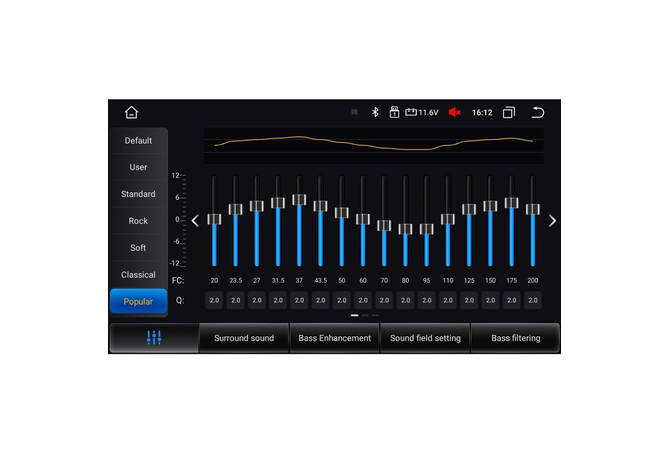This screenshot has width=670, height=453.
Task: Click the Q value box under 200 Hz
Action: [x=533, y=300]
